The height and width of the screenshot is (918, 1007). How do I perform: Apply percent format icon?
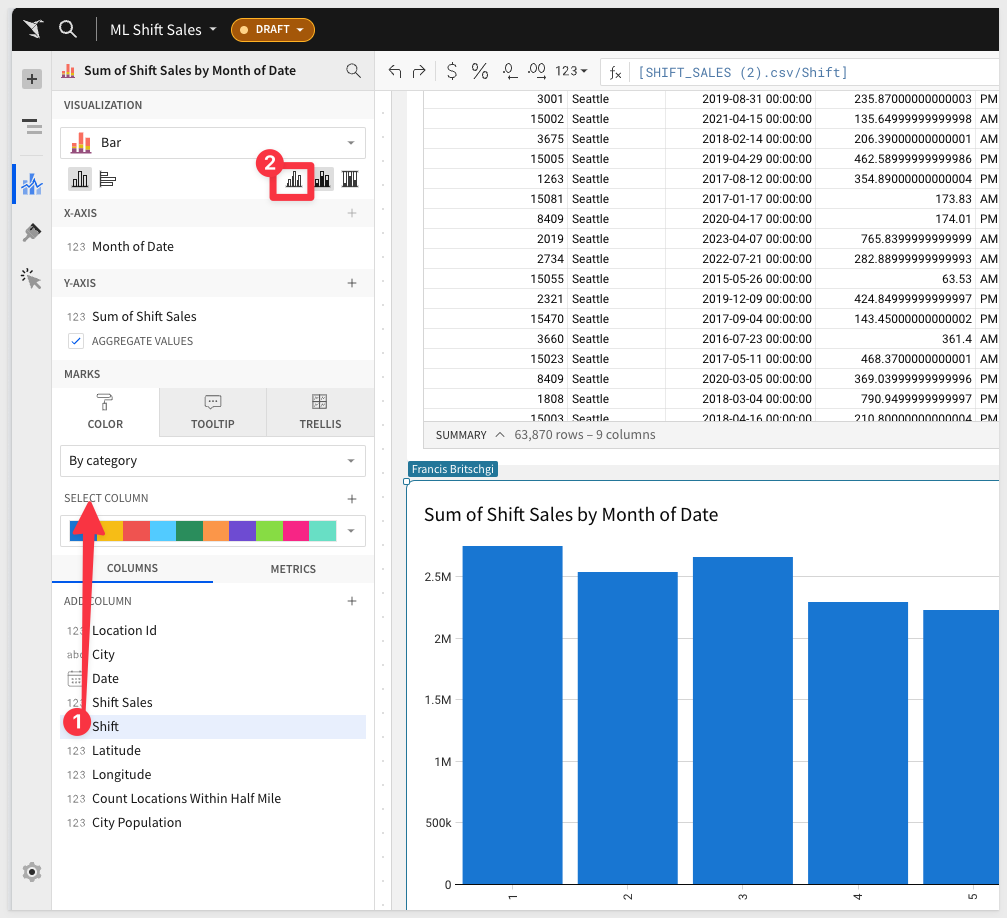pyautogui.click(x=480, y=71)
